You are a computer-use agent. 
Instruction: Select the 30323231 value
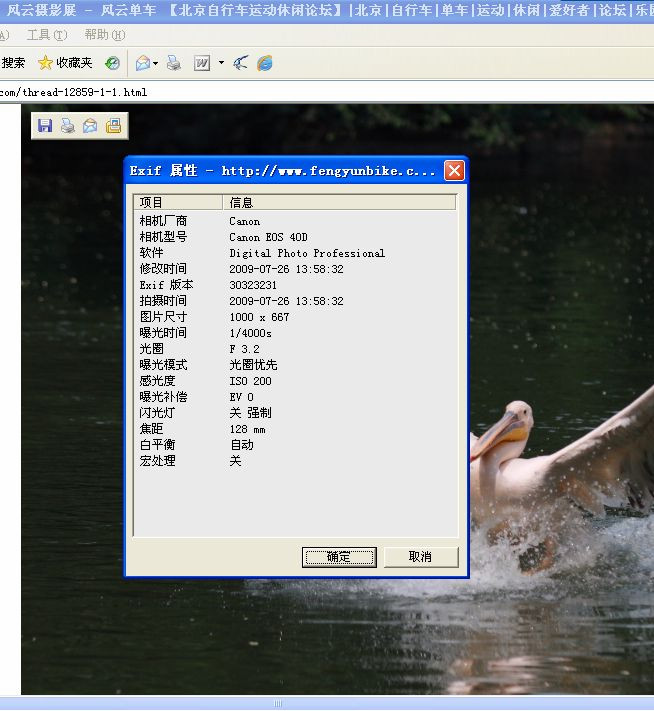tap(253, 285)
